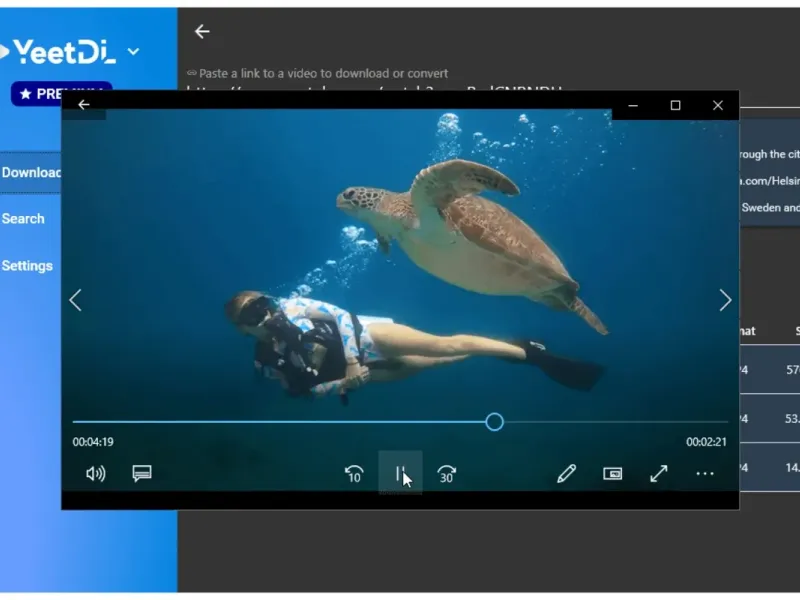
Task: Go to the next item using right chevron
Action: [726, 300]
